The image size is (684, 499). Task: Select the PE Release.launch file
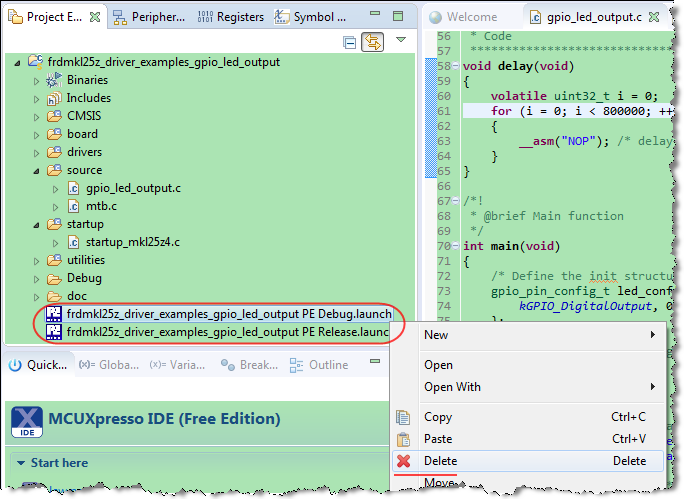click(227, 332)
